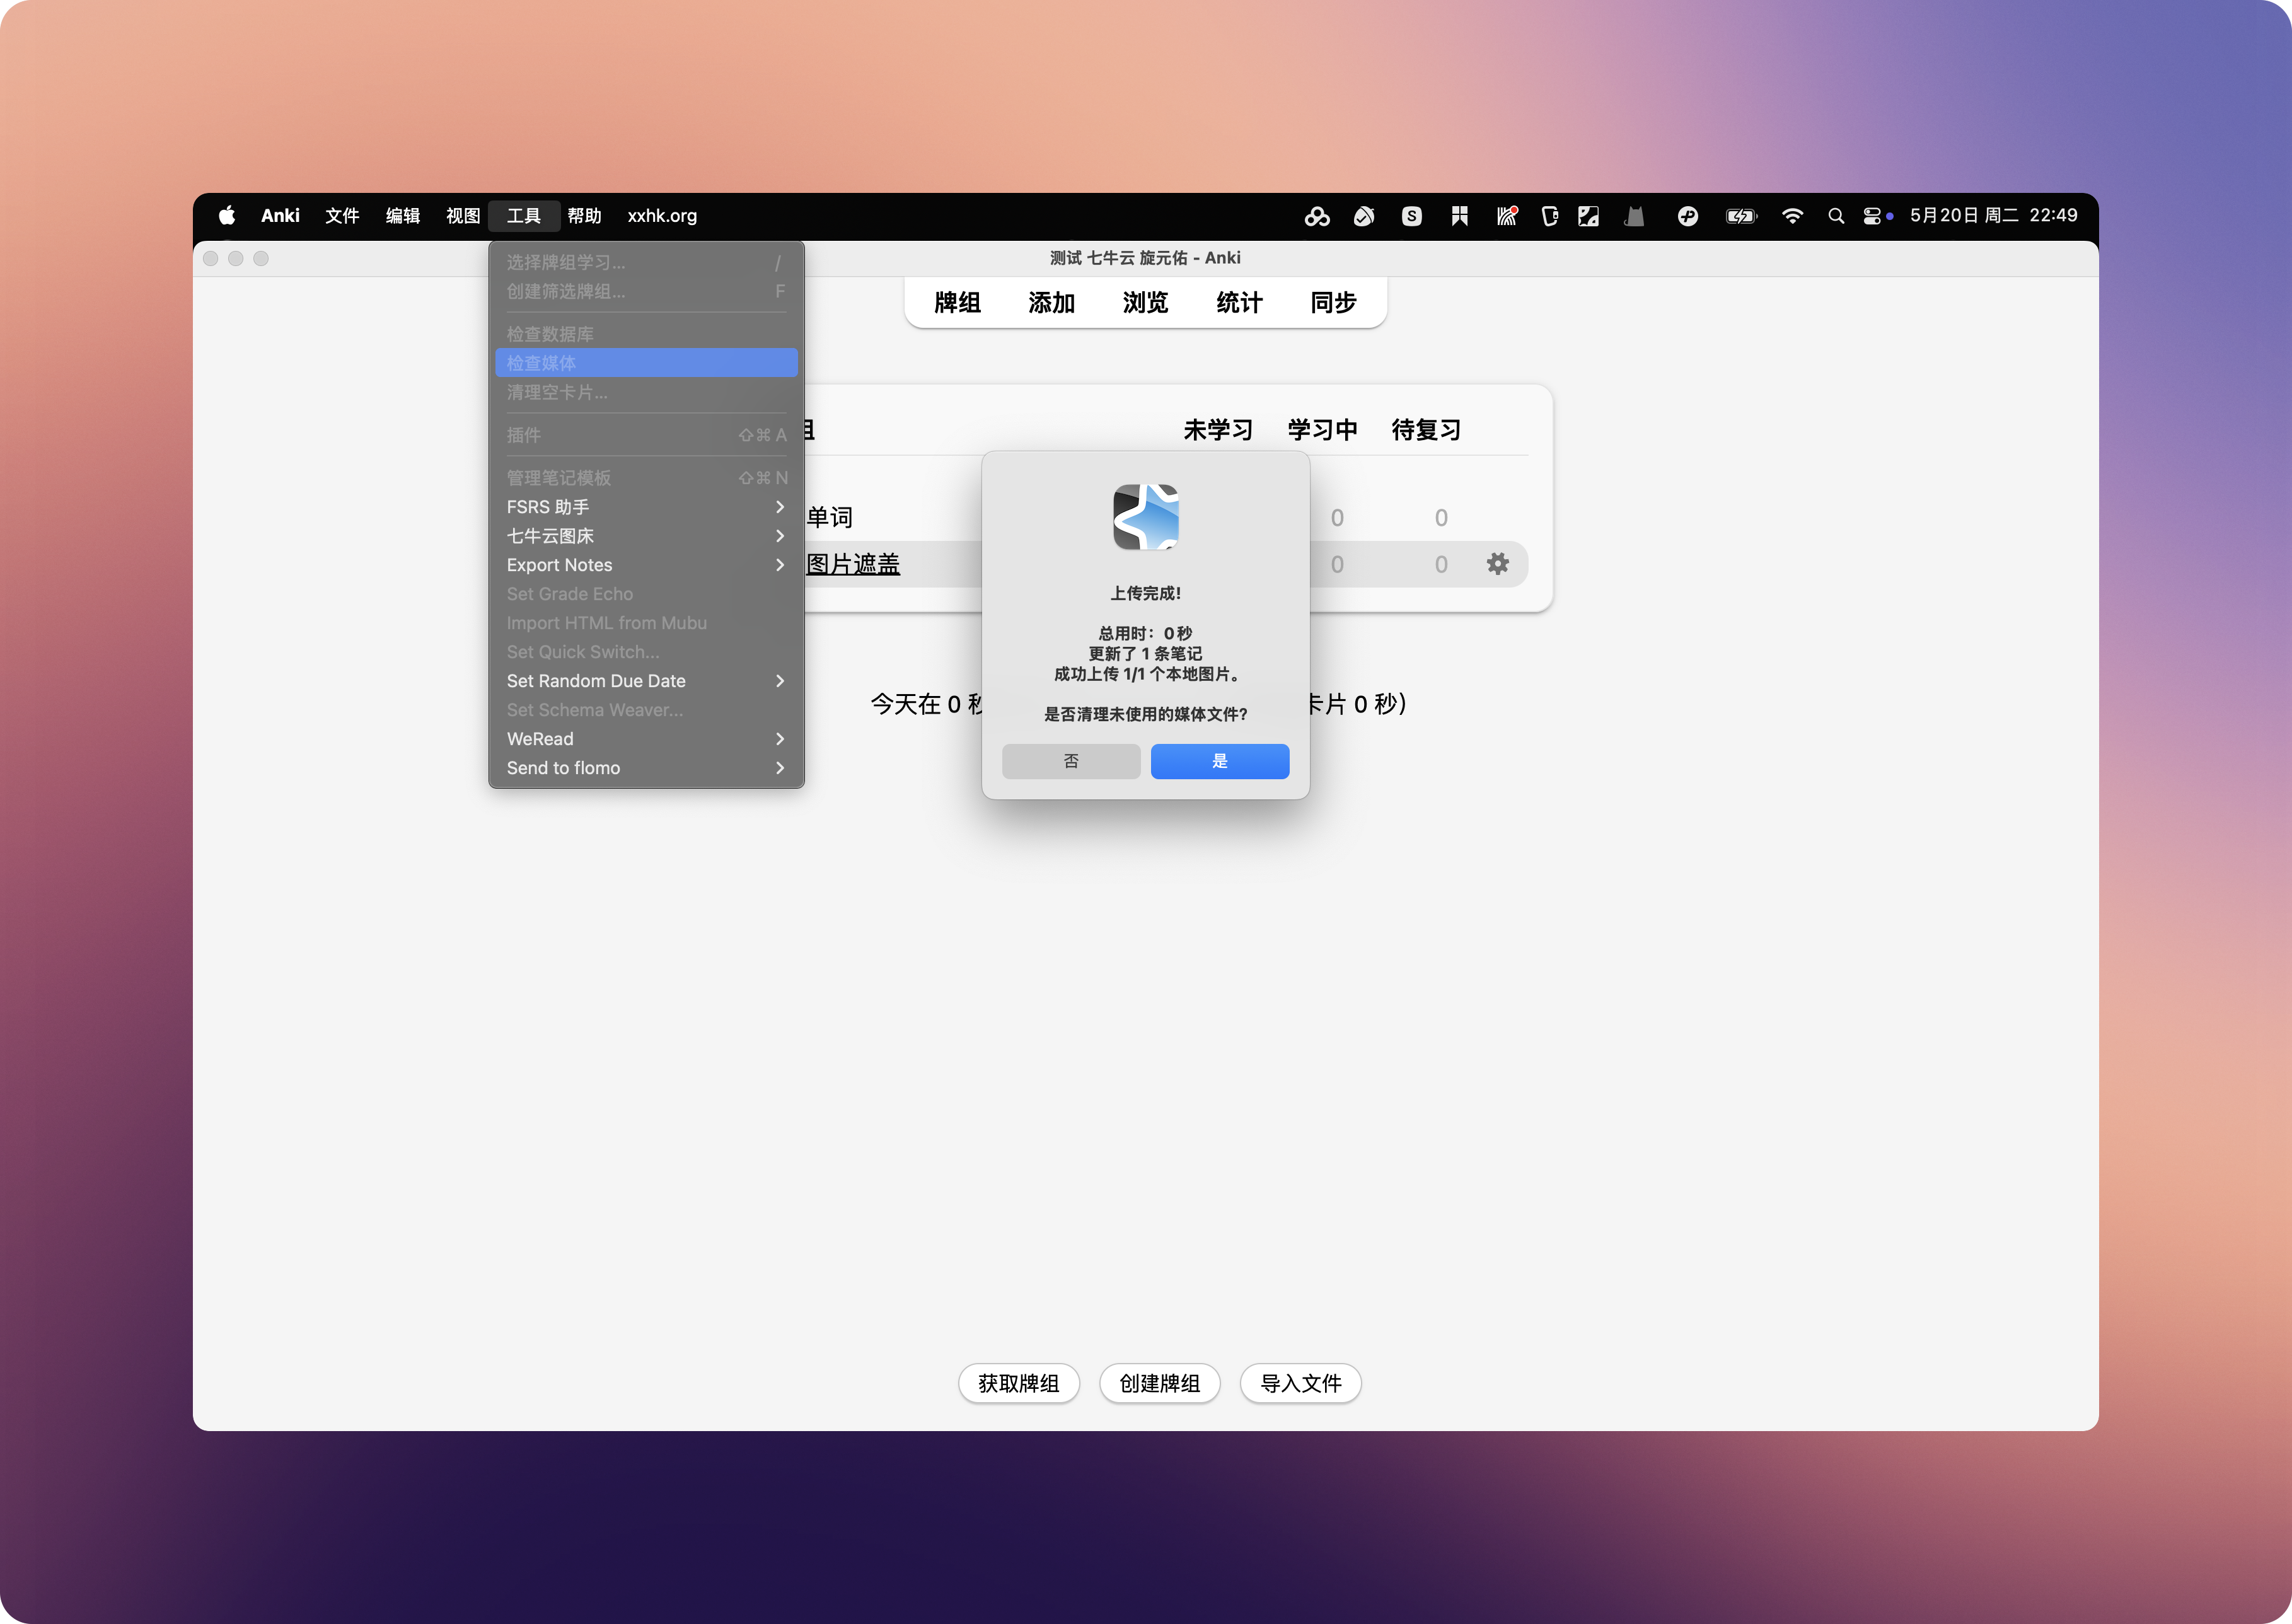Open Control Center icon
Screen dimensions: 2292x1624
point(1872,216)
